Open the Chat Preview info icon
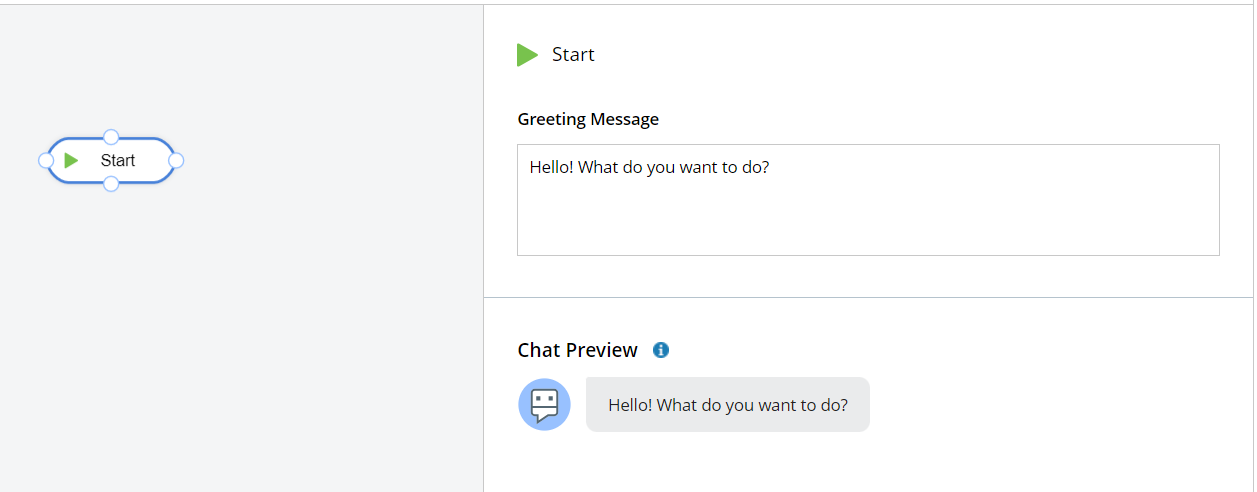Image resolution: width=1257 pixels, height=492 pixels. point(661,350)
